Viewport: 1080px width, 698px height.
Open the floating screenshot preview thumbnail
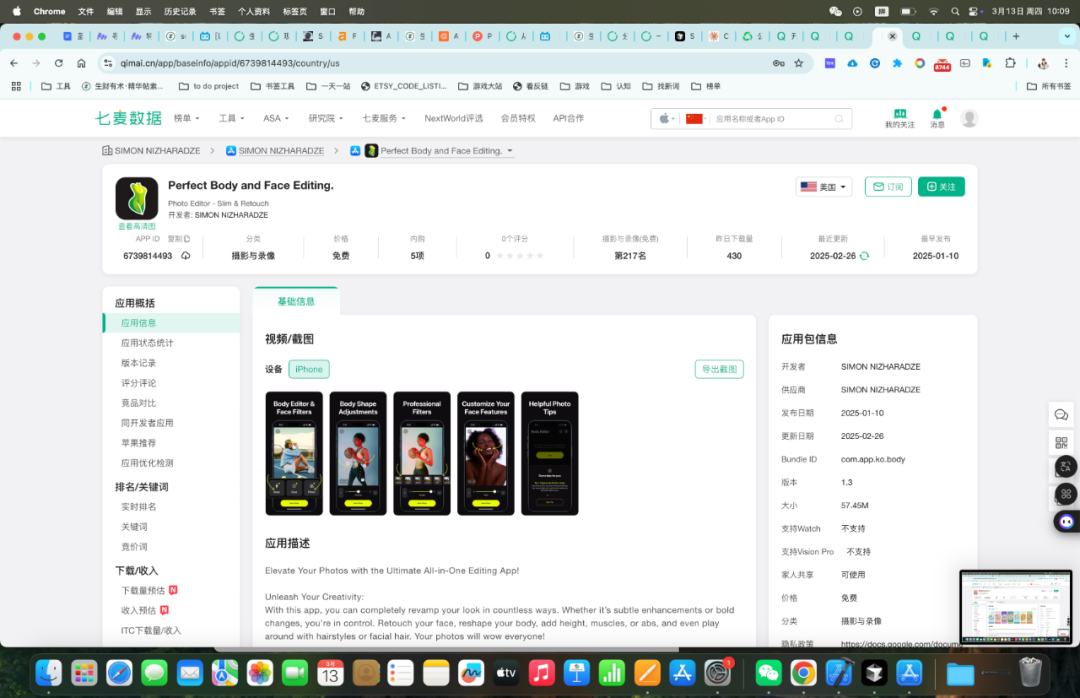tap(1016, 607)
